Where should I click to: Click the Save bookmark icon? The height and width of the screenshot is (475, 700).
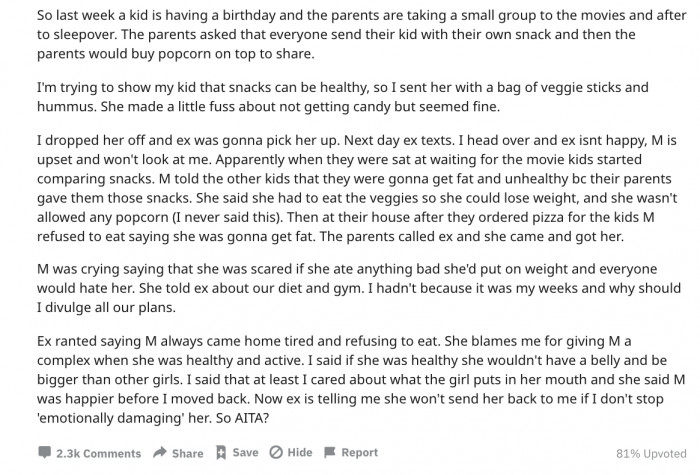tap(221, 453)
